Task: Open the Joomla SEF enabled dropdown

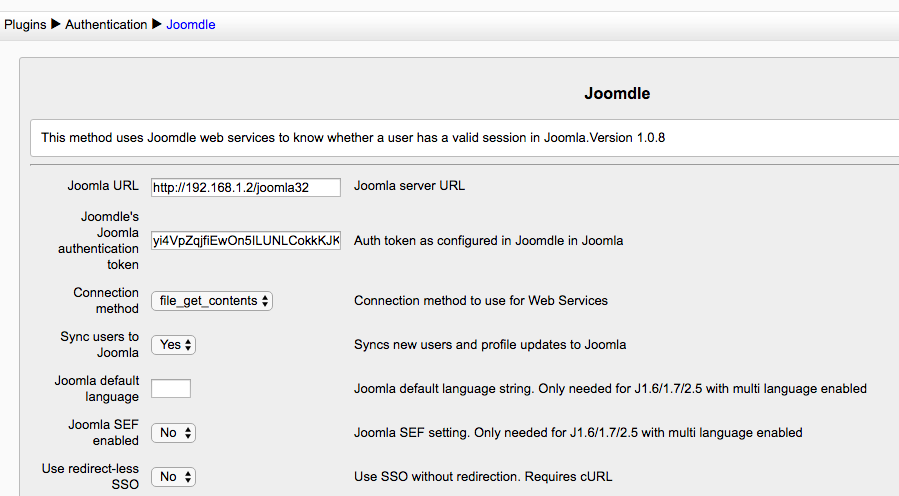Action: [173, 433]
